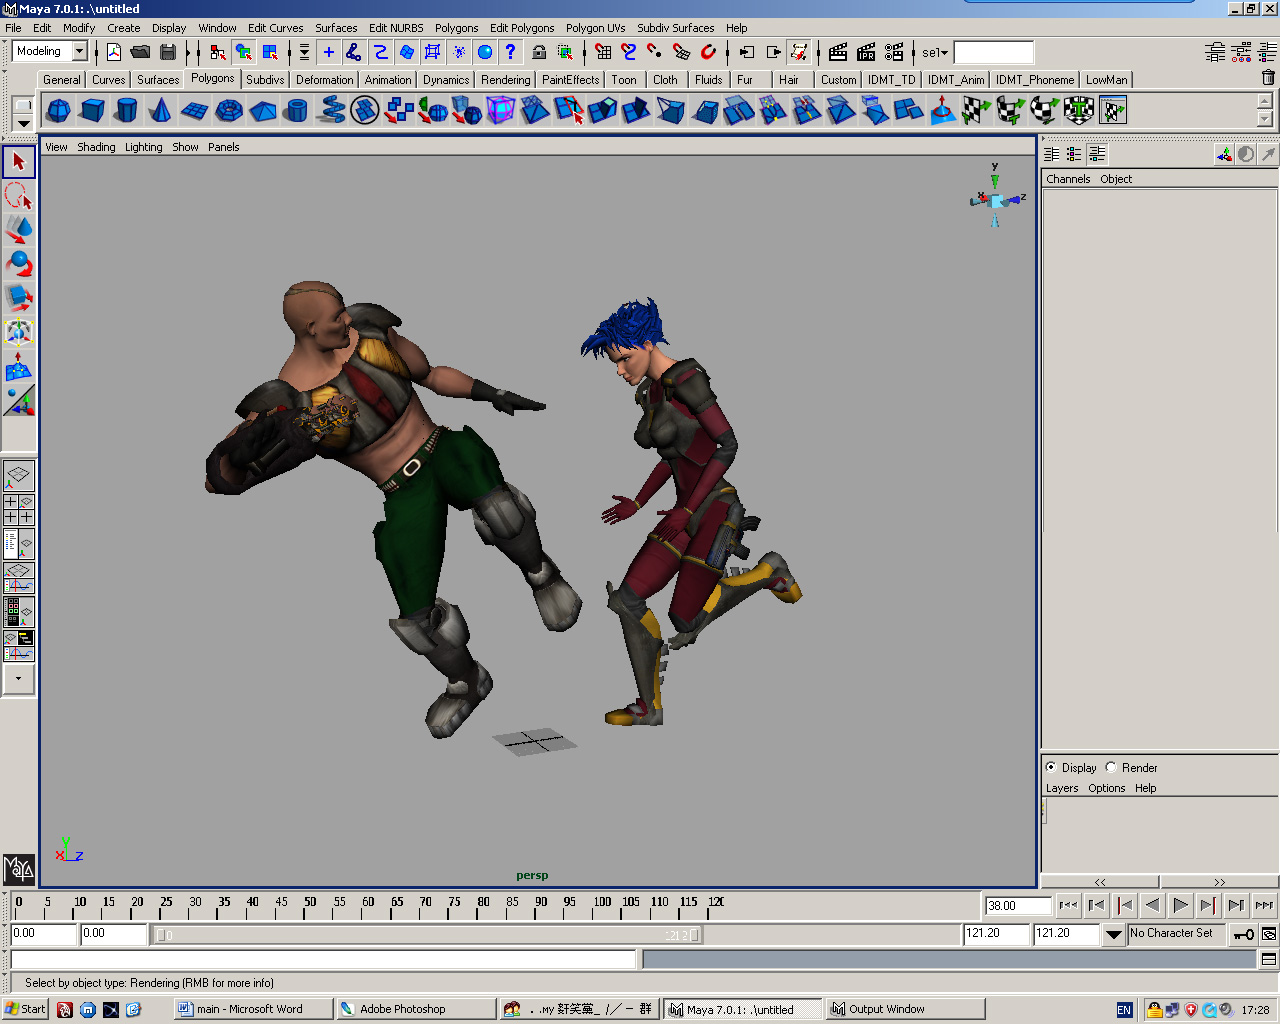Create a polygon torus from the shelf
The height and width of the screenshot is (1024, 1280).
click(x=229, y=110)
